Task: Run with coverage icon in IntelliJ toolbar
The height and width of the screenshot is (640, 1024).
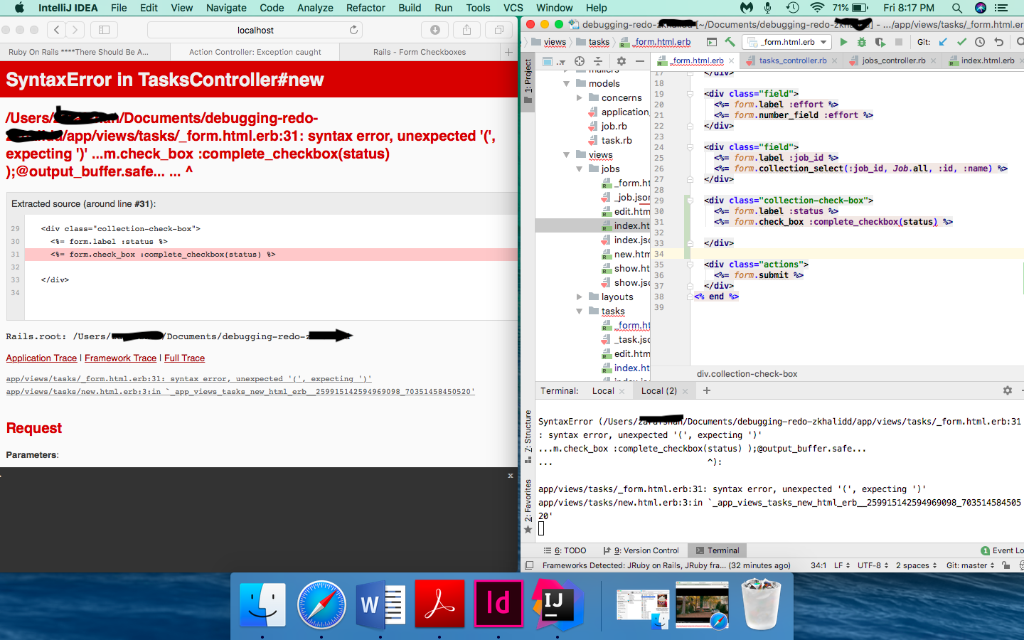Action: pos(880,42)
